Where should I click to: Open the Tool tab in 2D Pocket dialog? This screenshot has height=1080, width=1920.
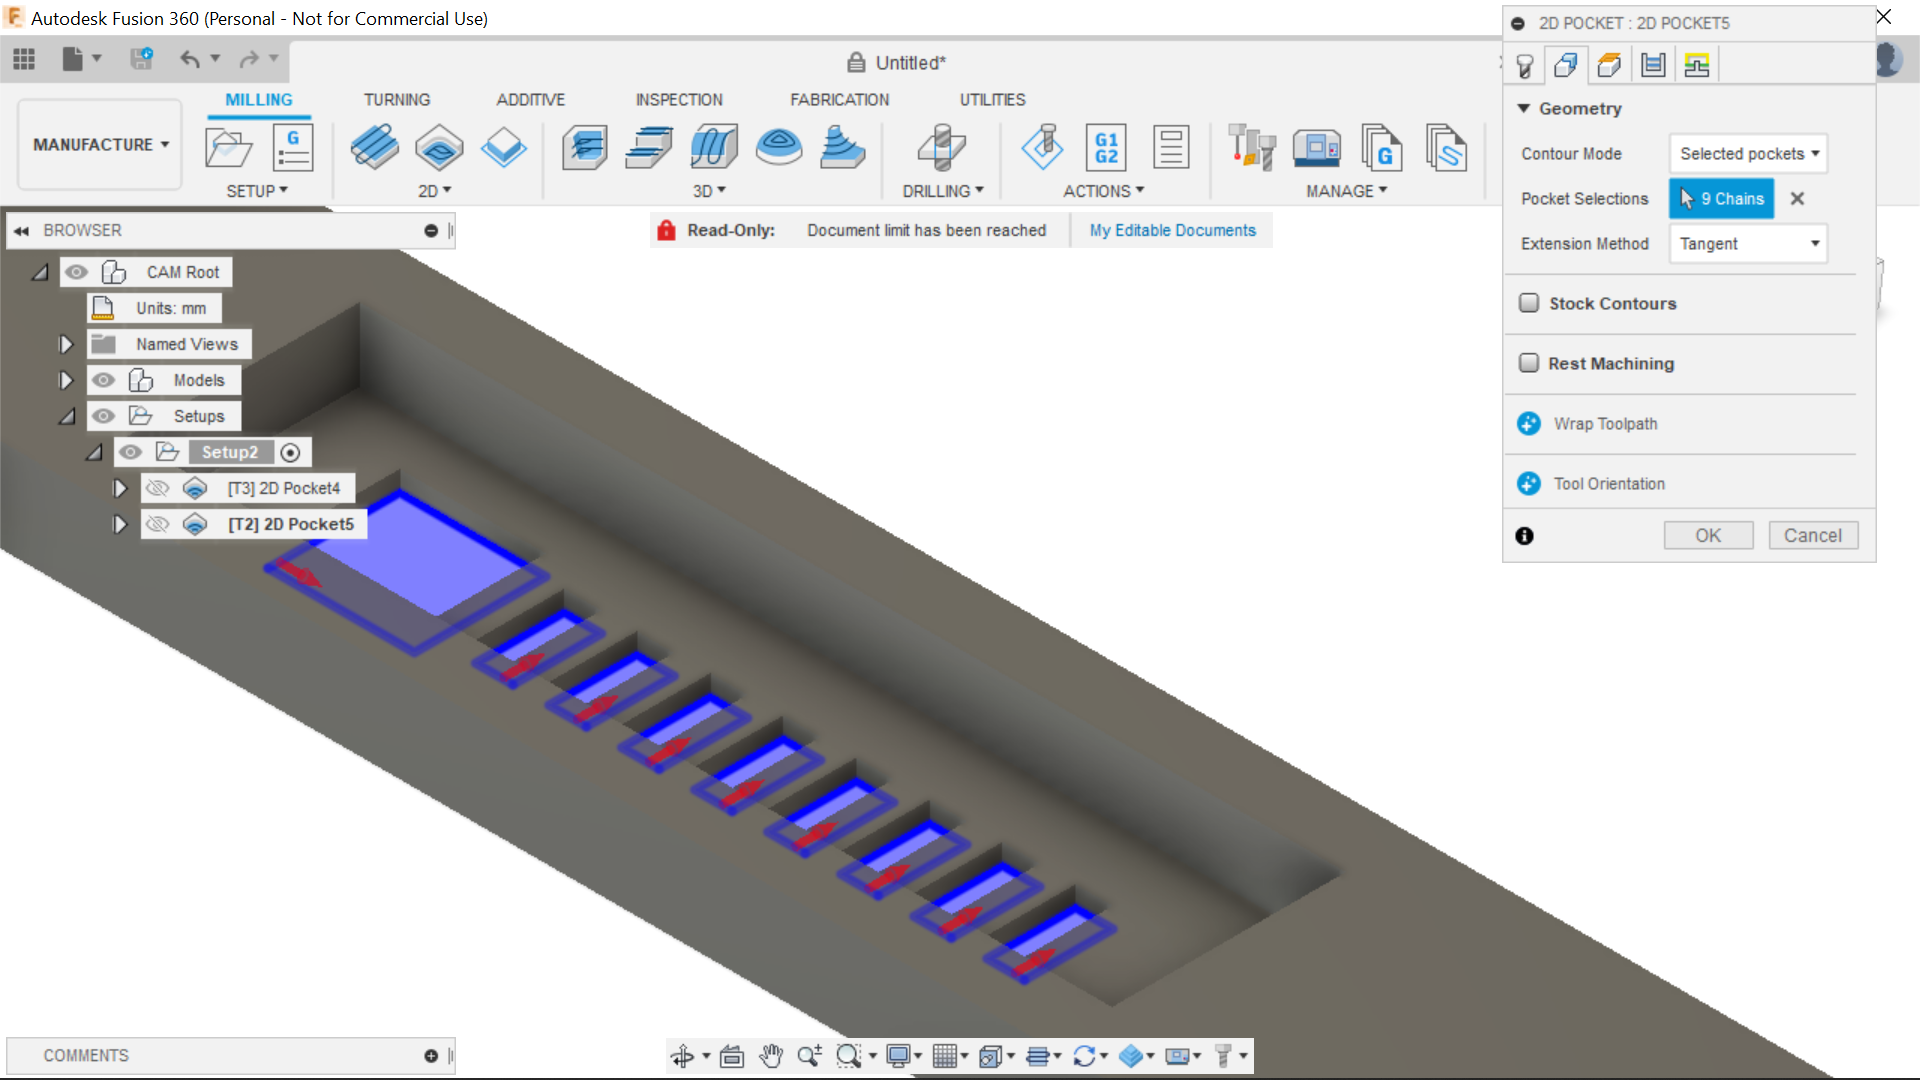click(x=1525, y=64)
